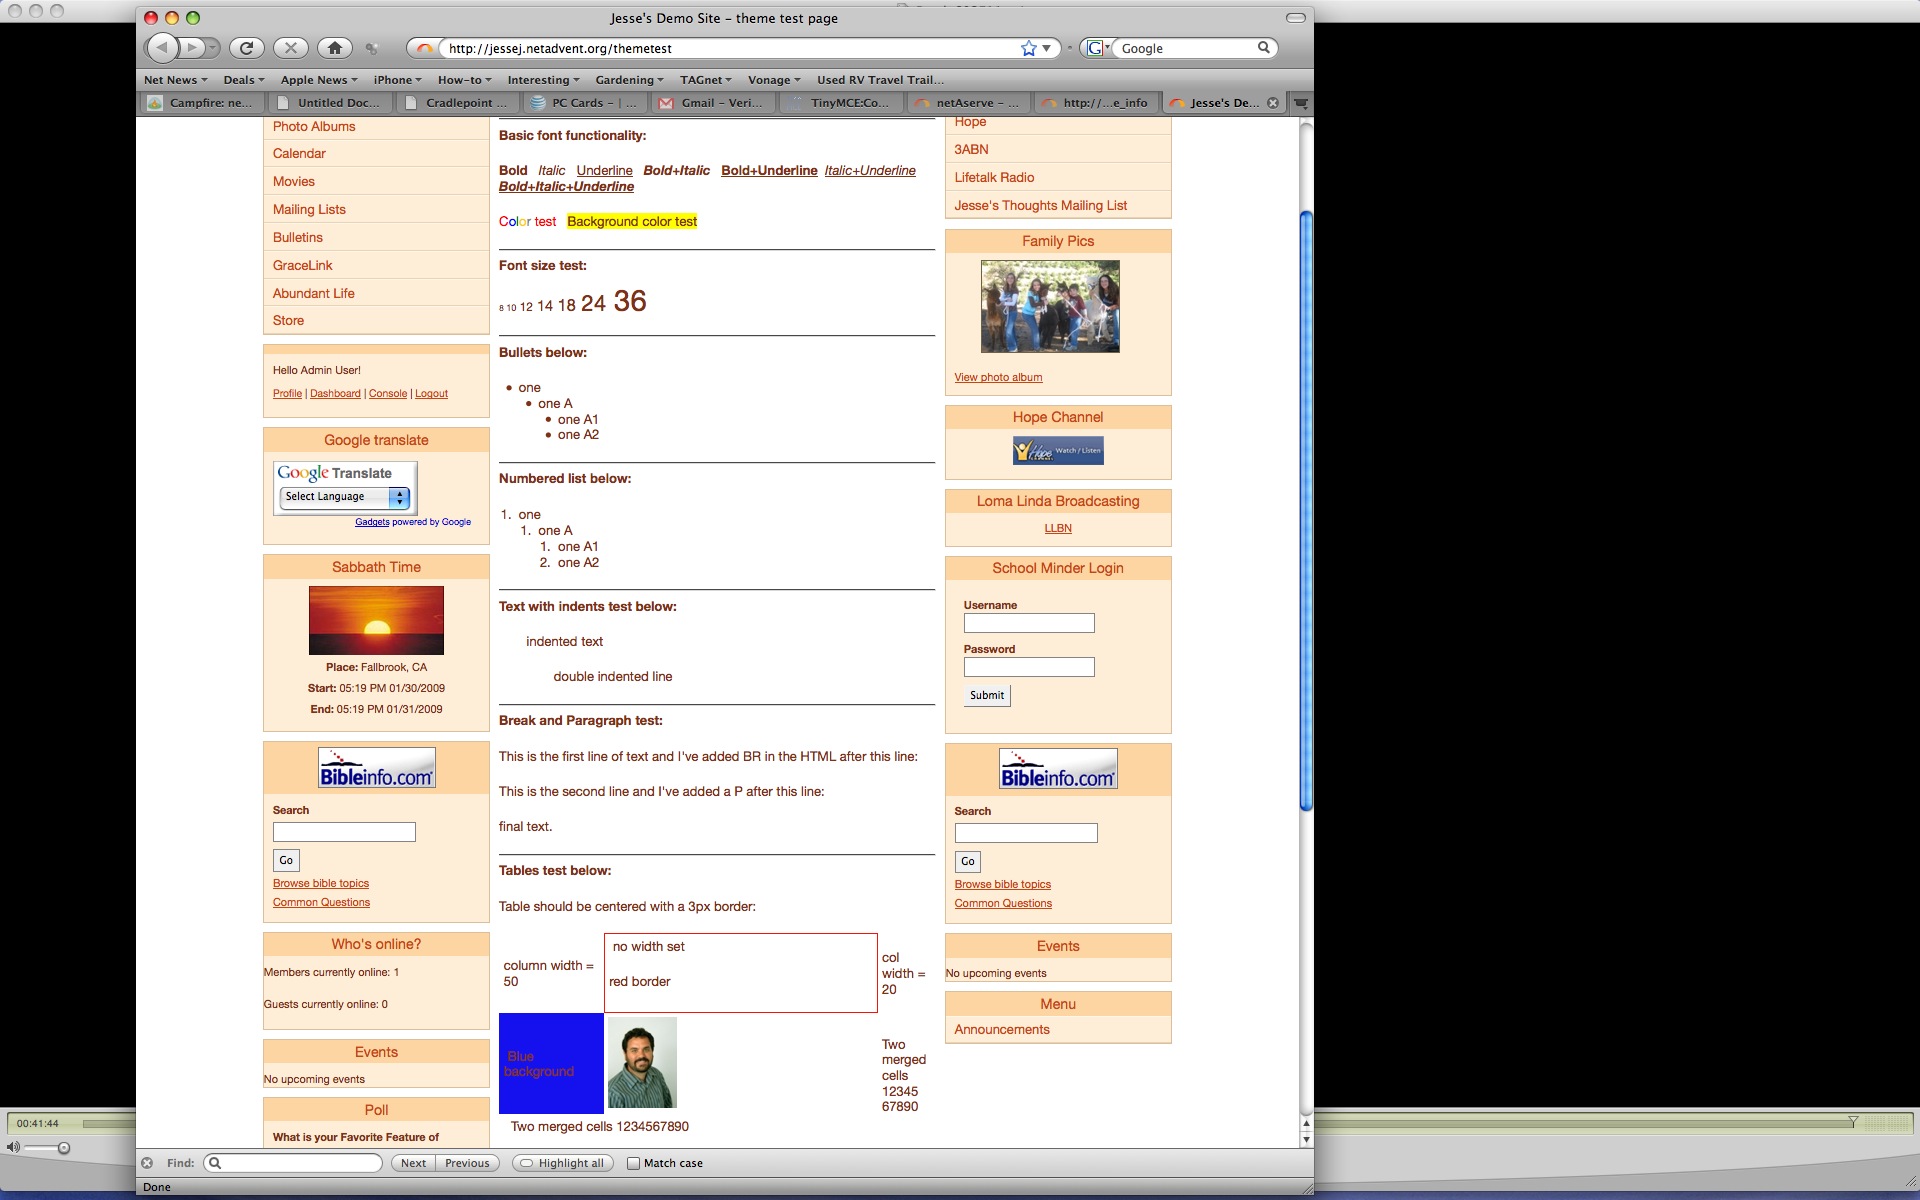Toggle Highlight all in the find bar
The image size is (1920, 1200).
click(x=563, y=1163)
